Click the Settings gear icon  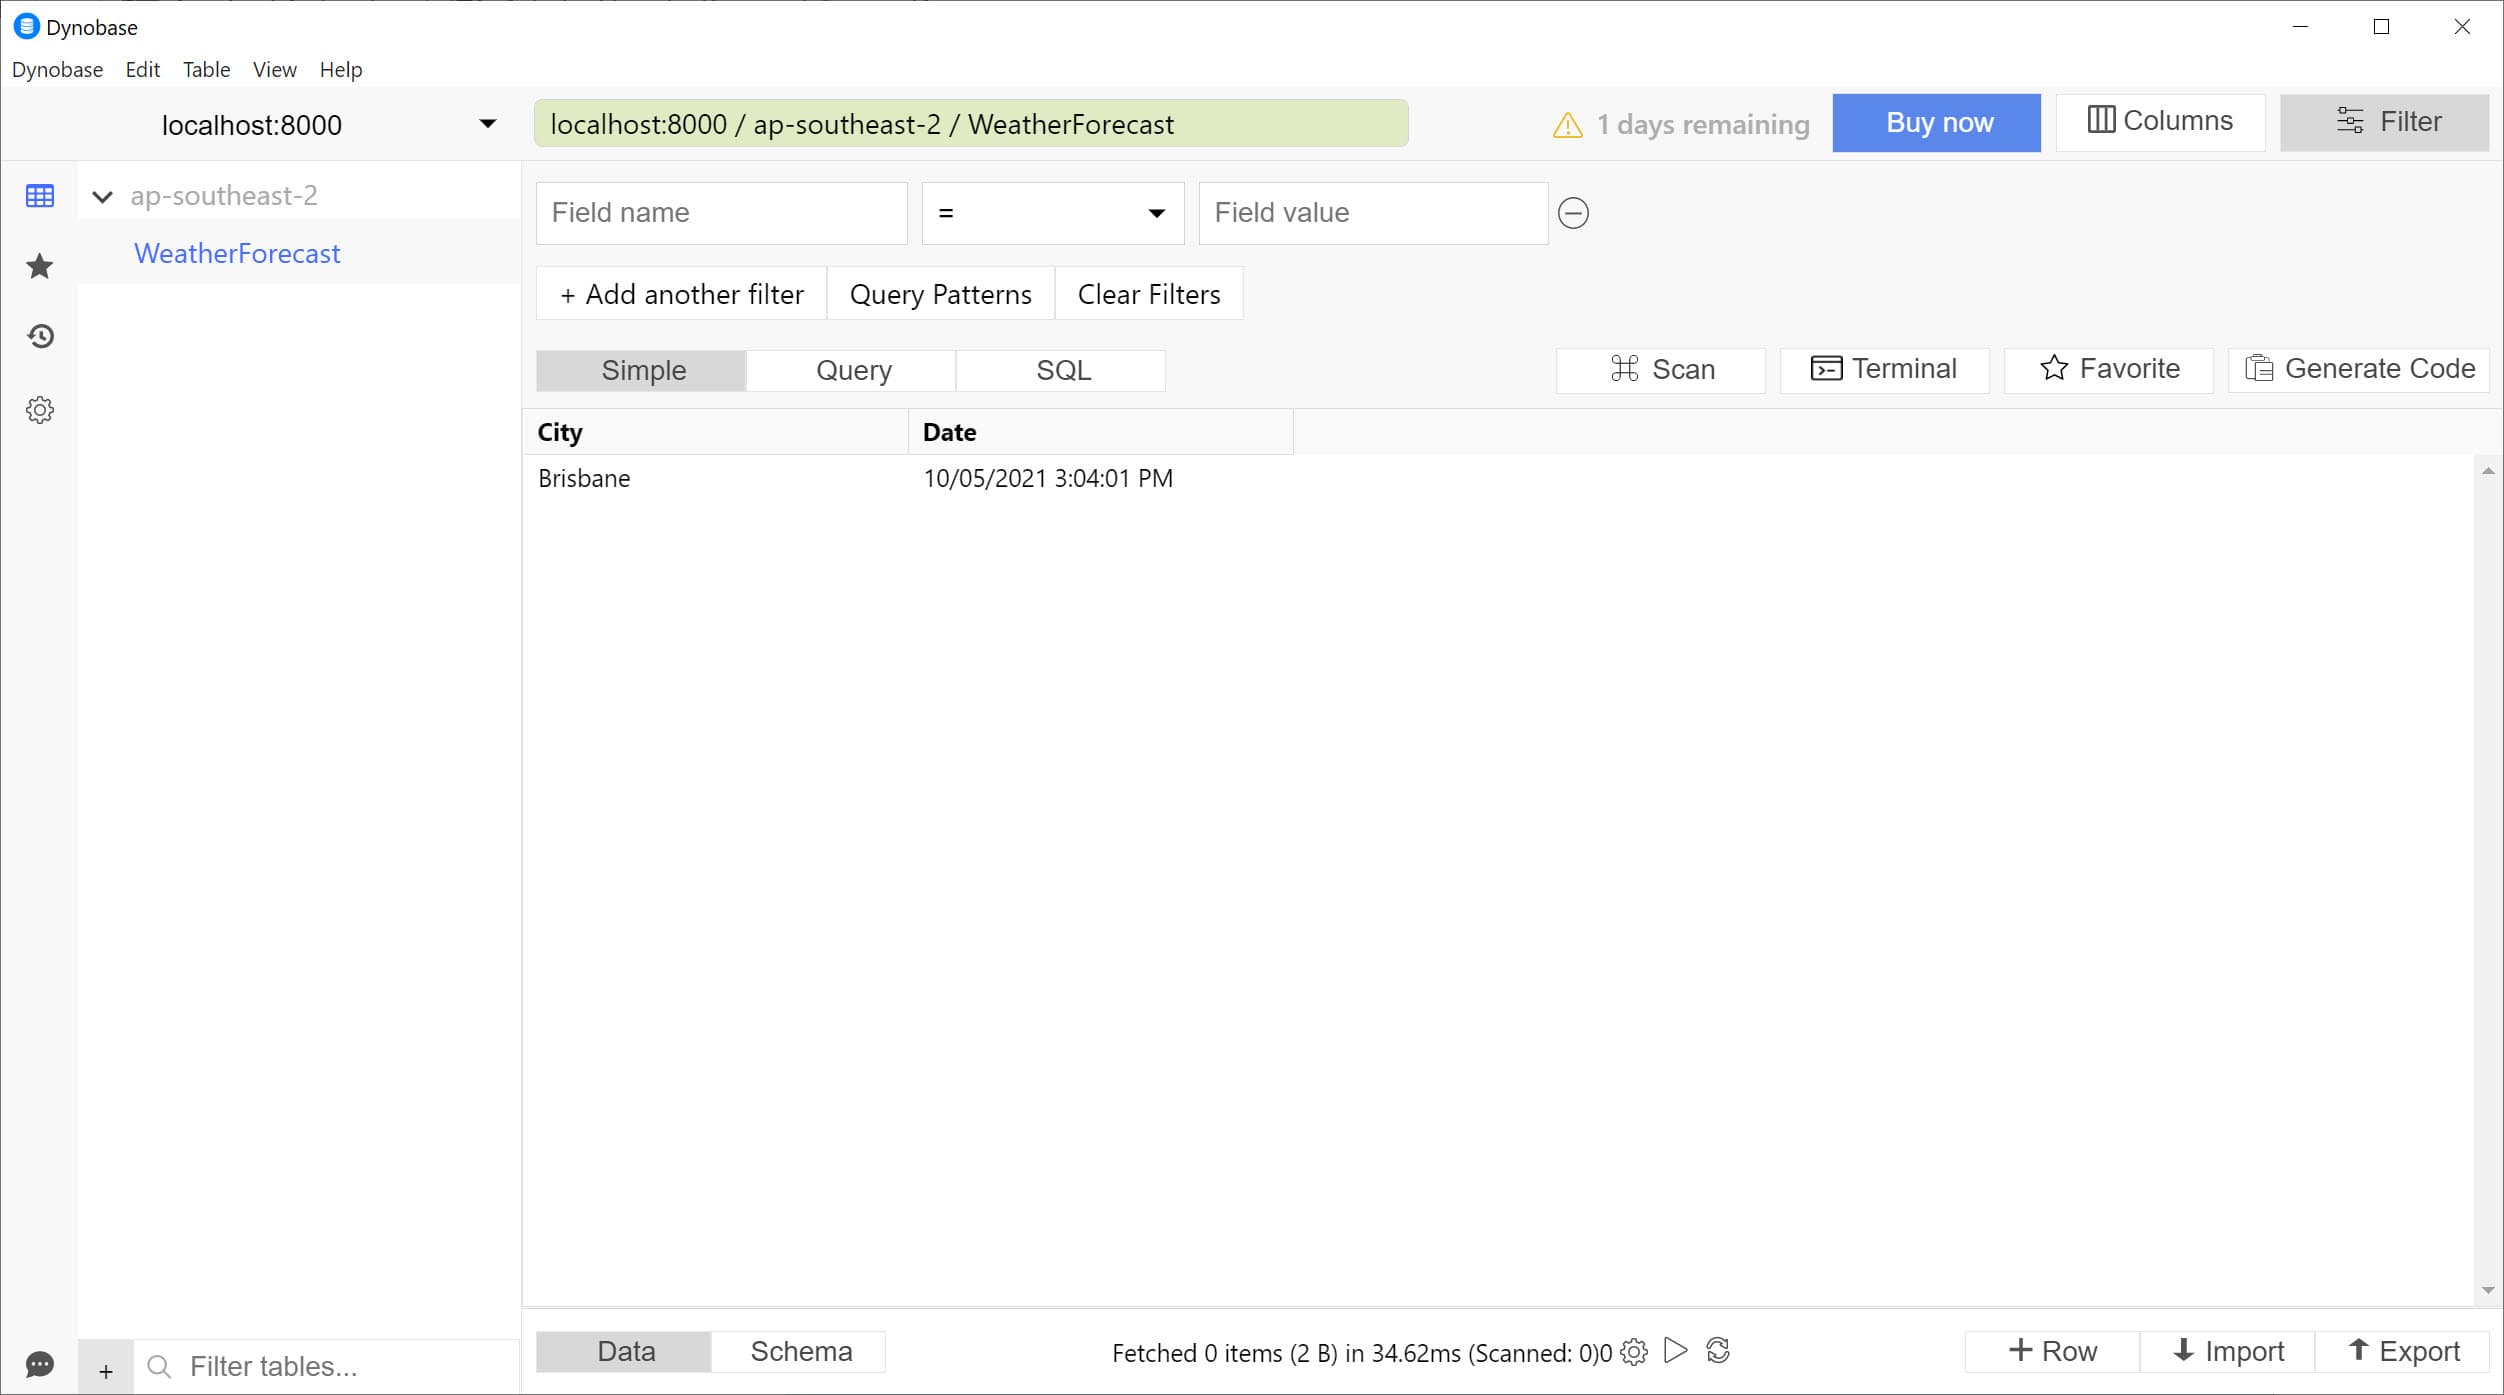[x=40, y=407]
